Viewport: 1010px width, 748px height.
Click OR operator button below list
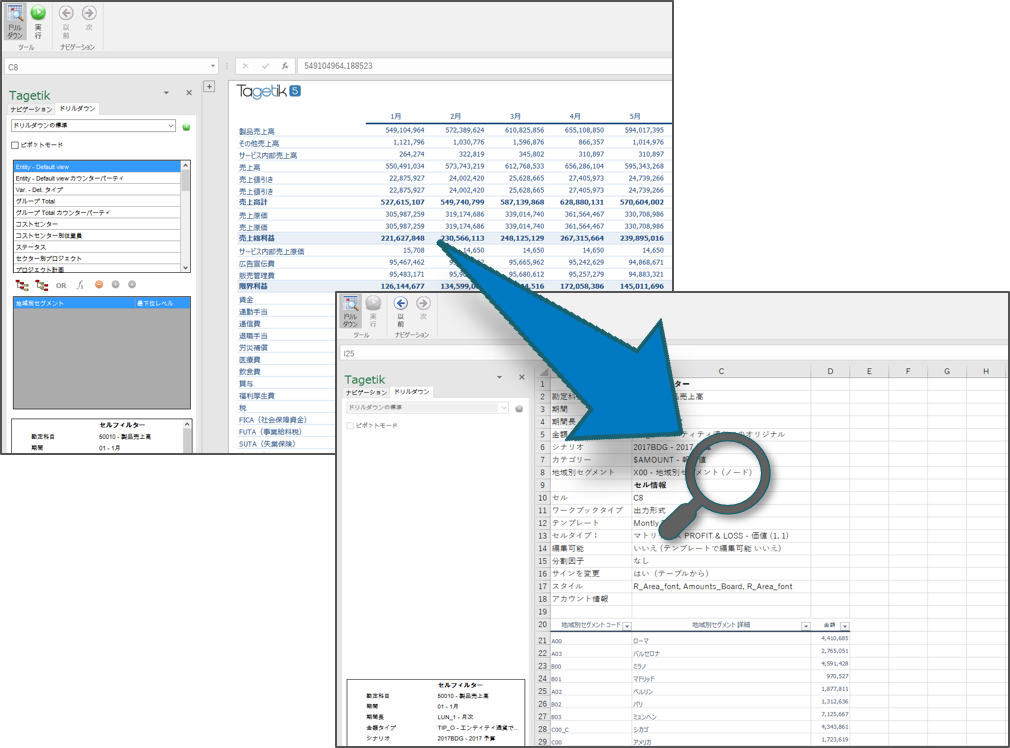(61, 285)
